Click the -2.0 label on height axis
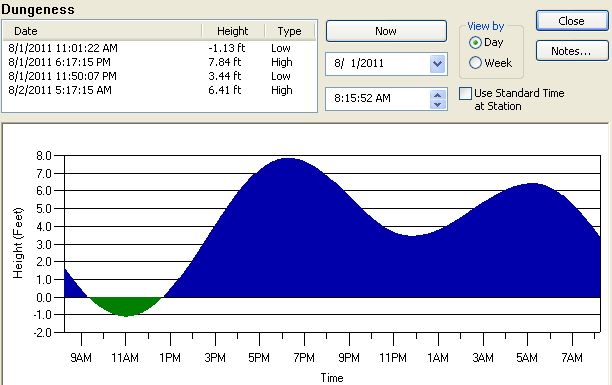The image size is (612, 385). pyautogui.click(x=42, y=333)
